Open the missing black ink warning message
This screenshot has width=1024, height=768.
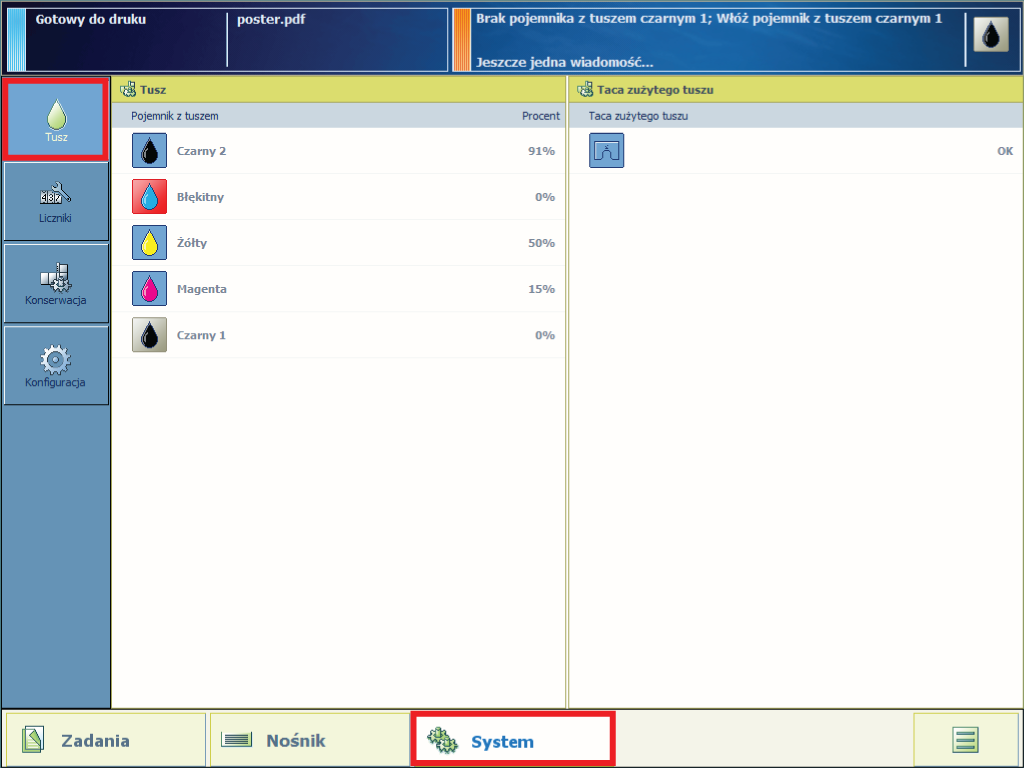coord(709,19)
